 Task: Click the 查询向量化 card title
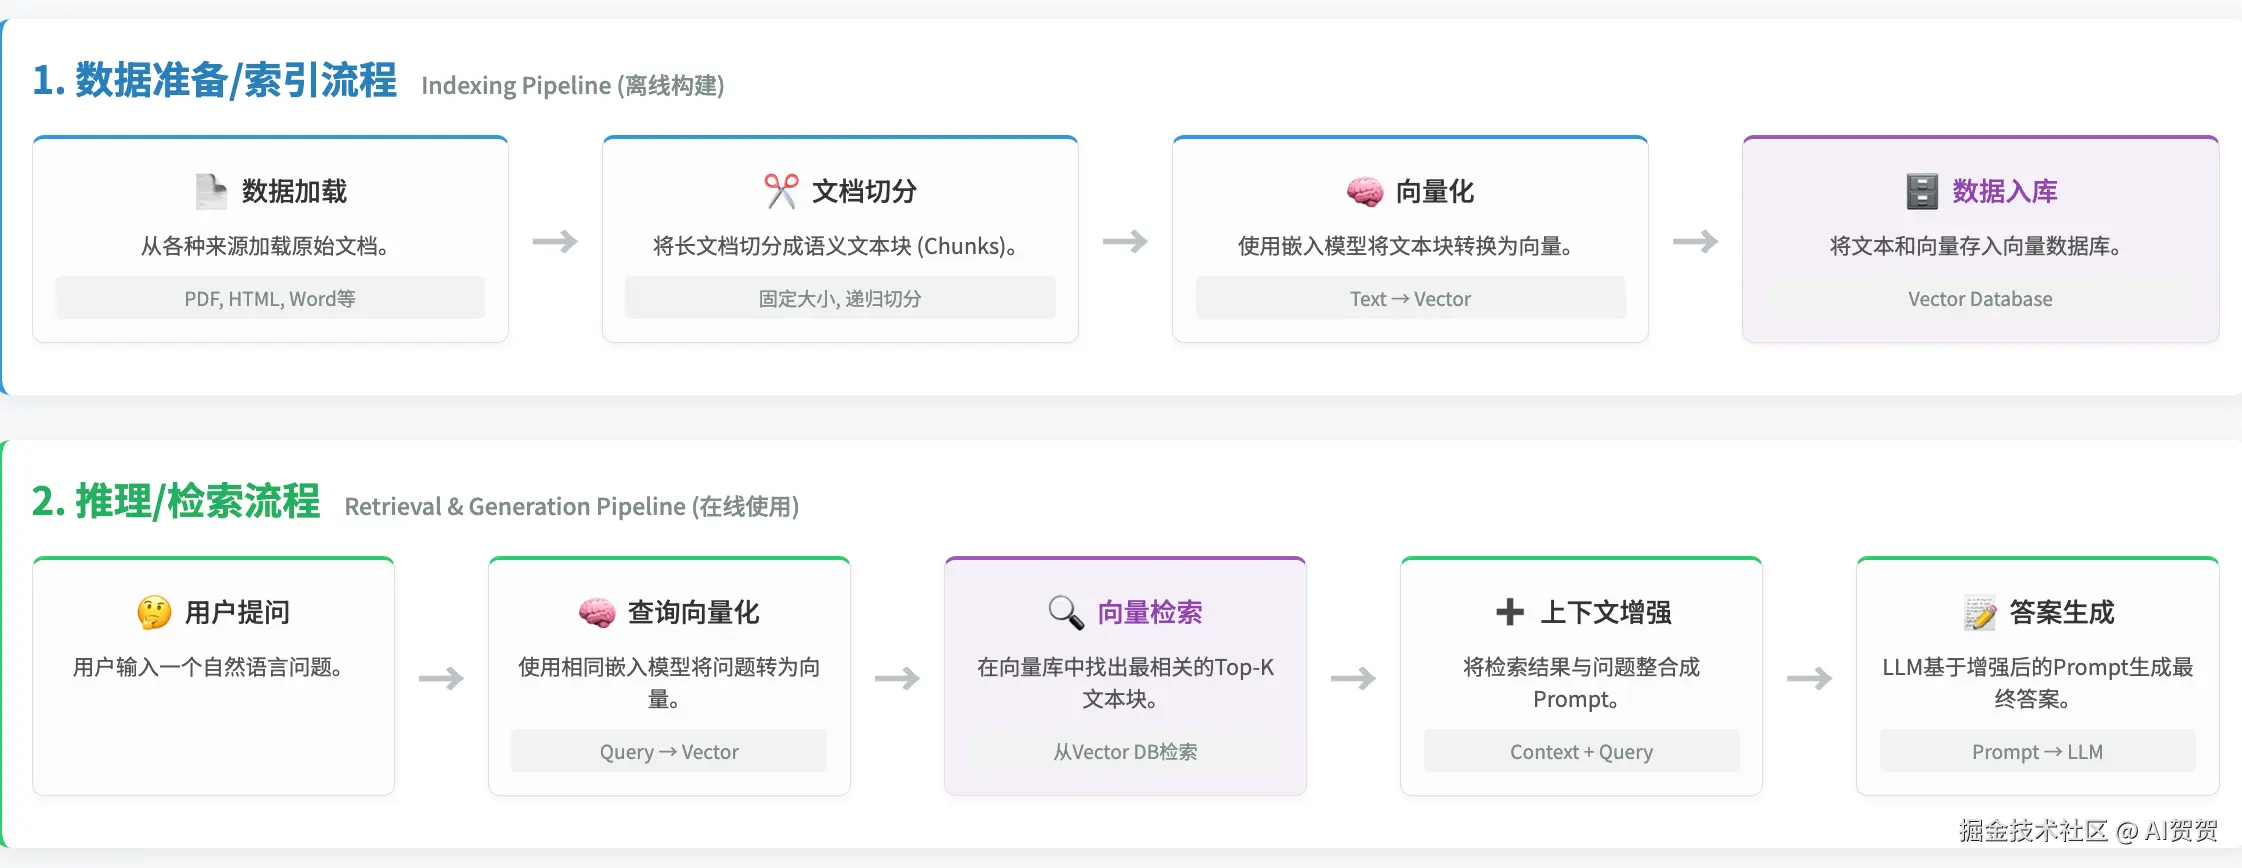693,612
